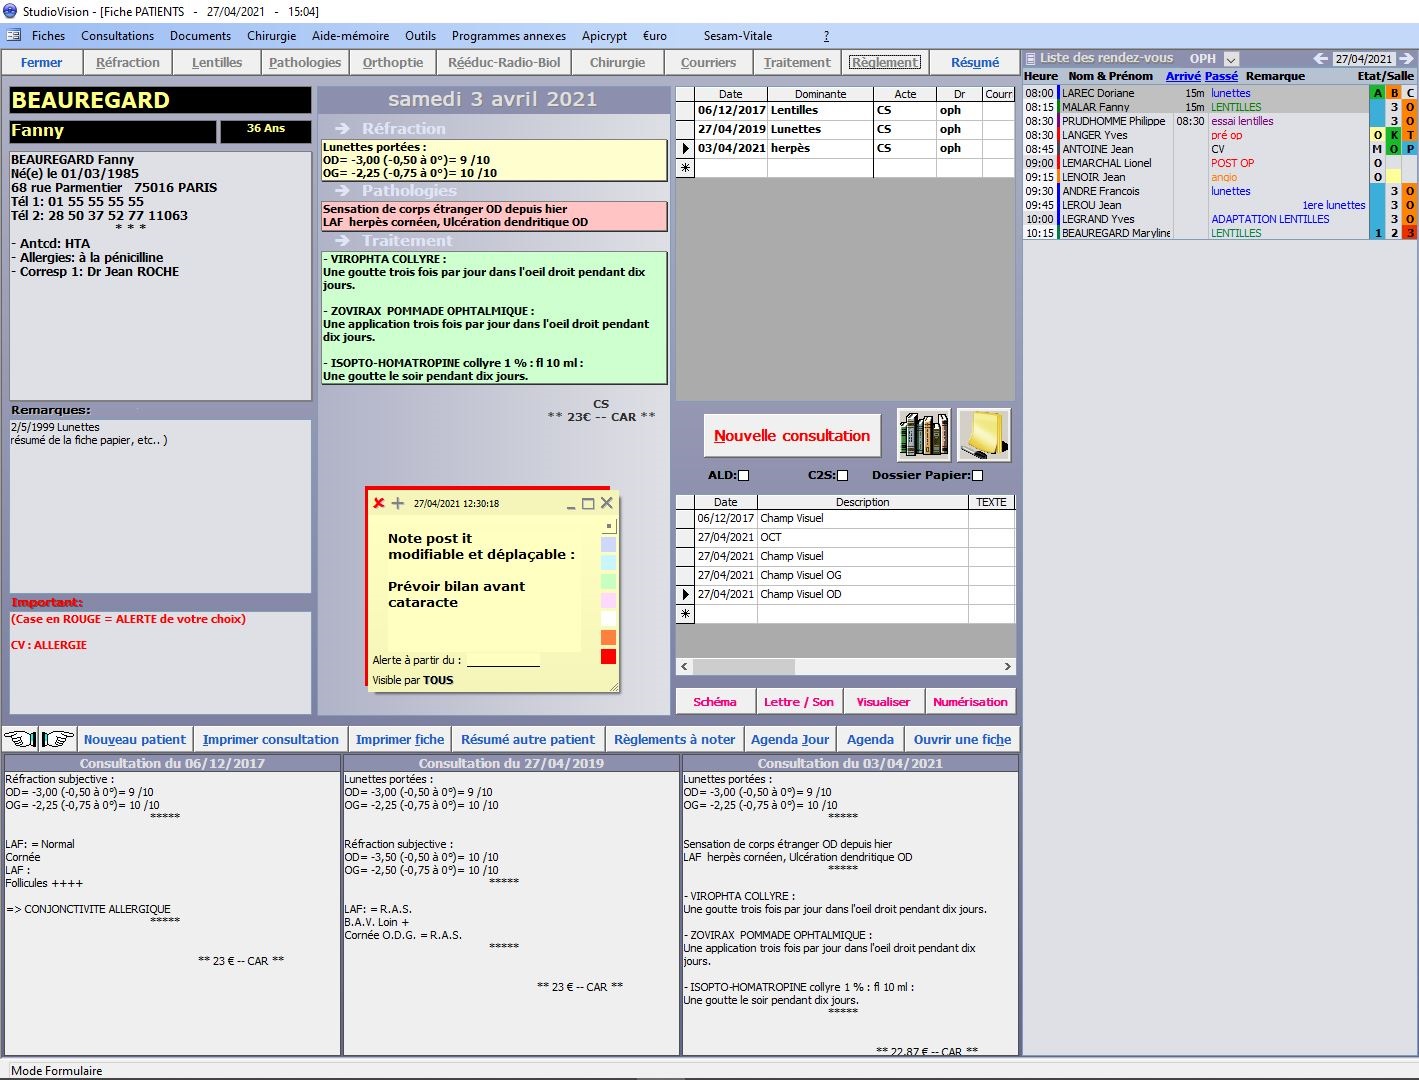Click the Nouvelle consultation button
The image size is (1419, 1080).
(791, 436)
